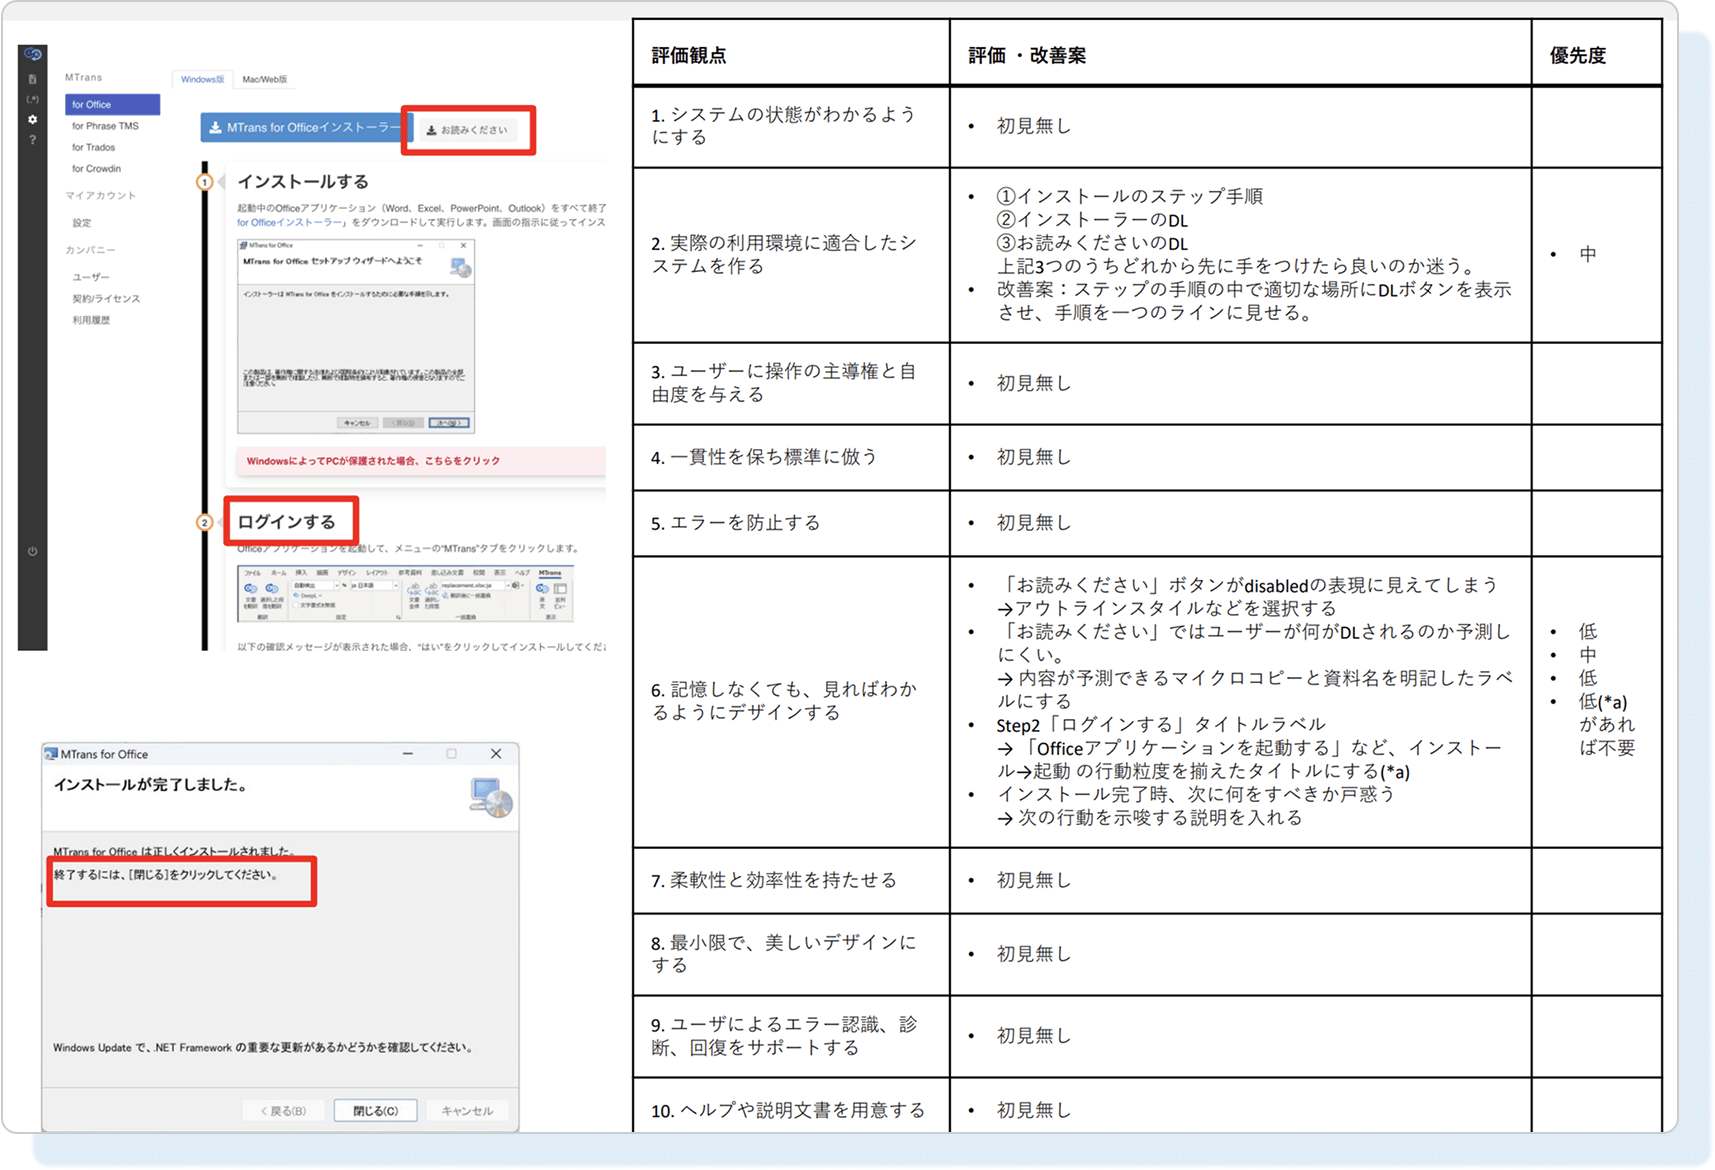
Task: Click the regex (.*) icon in sidebar
Action: [32, 99]
